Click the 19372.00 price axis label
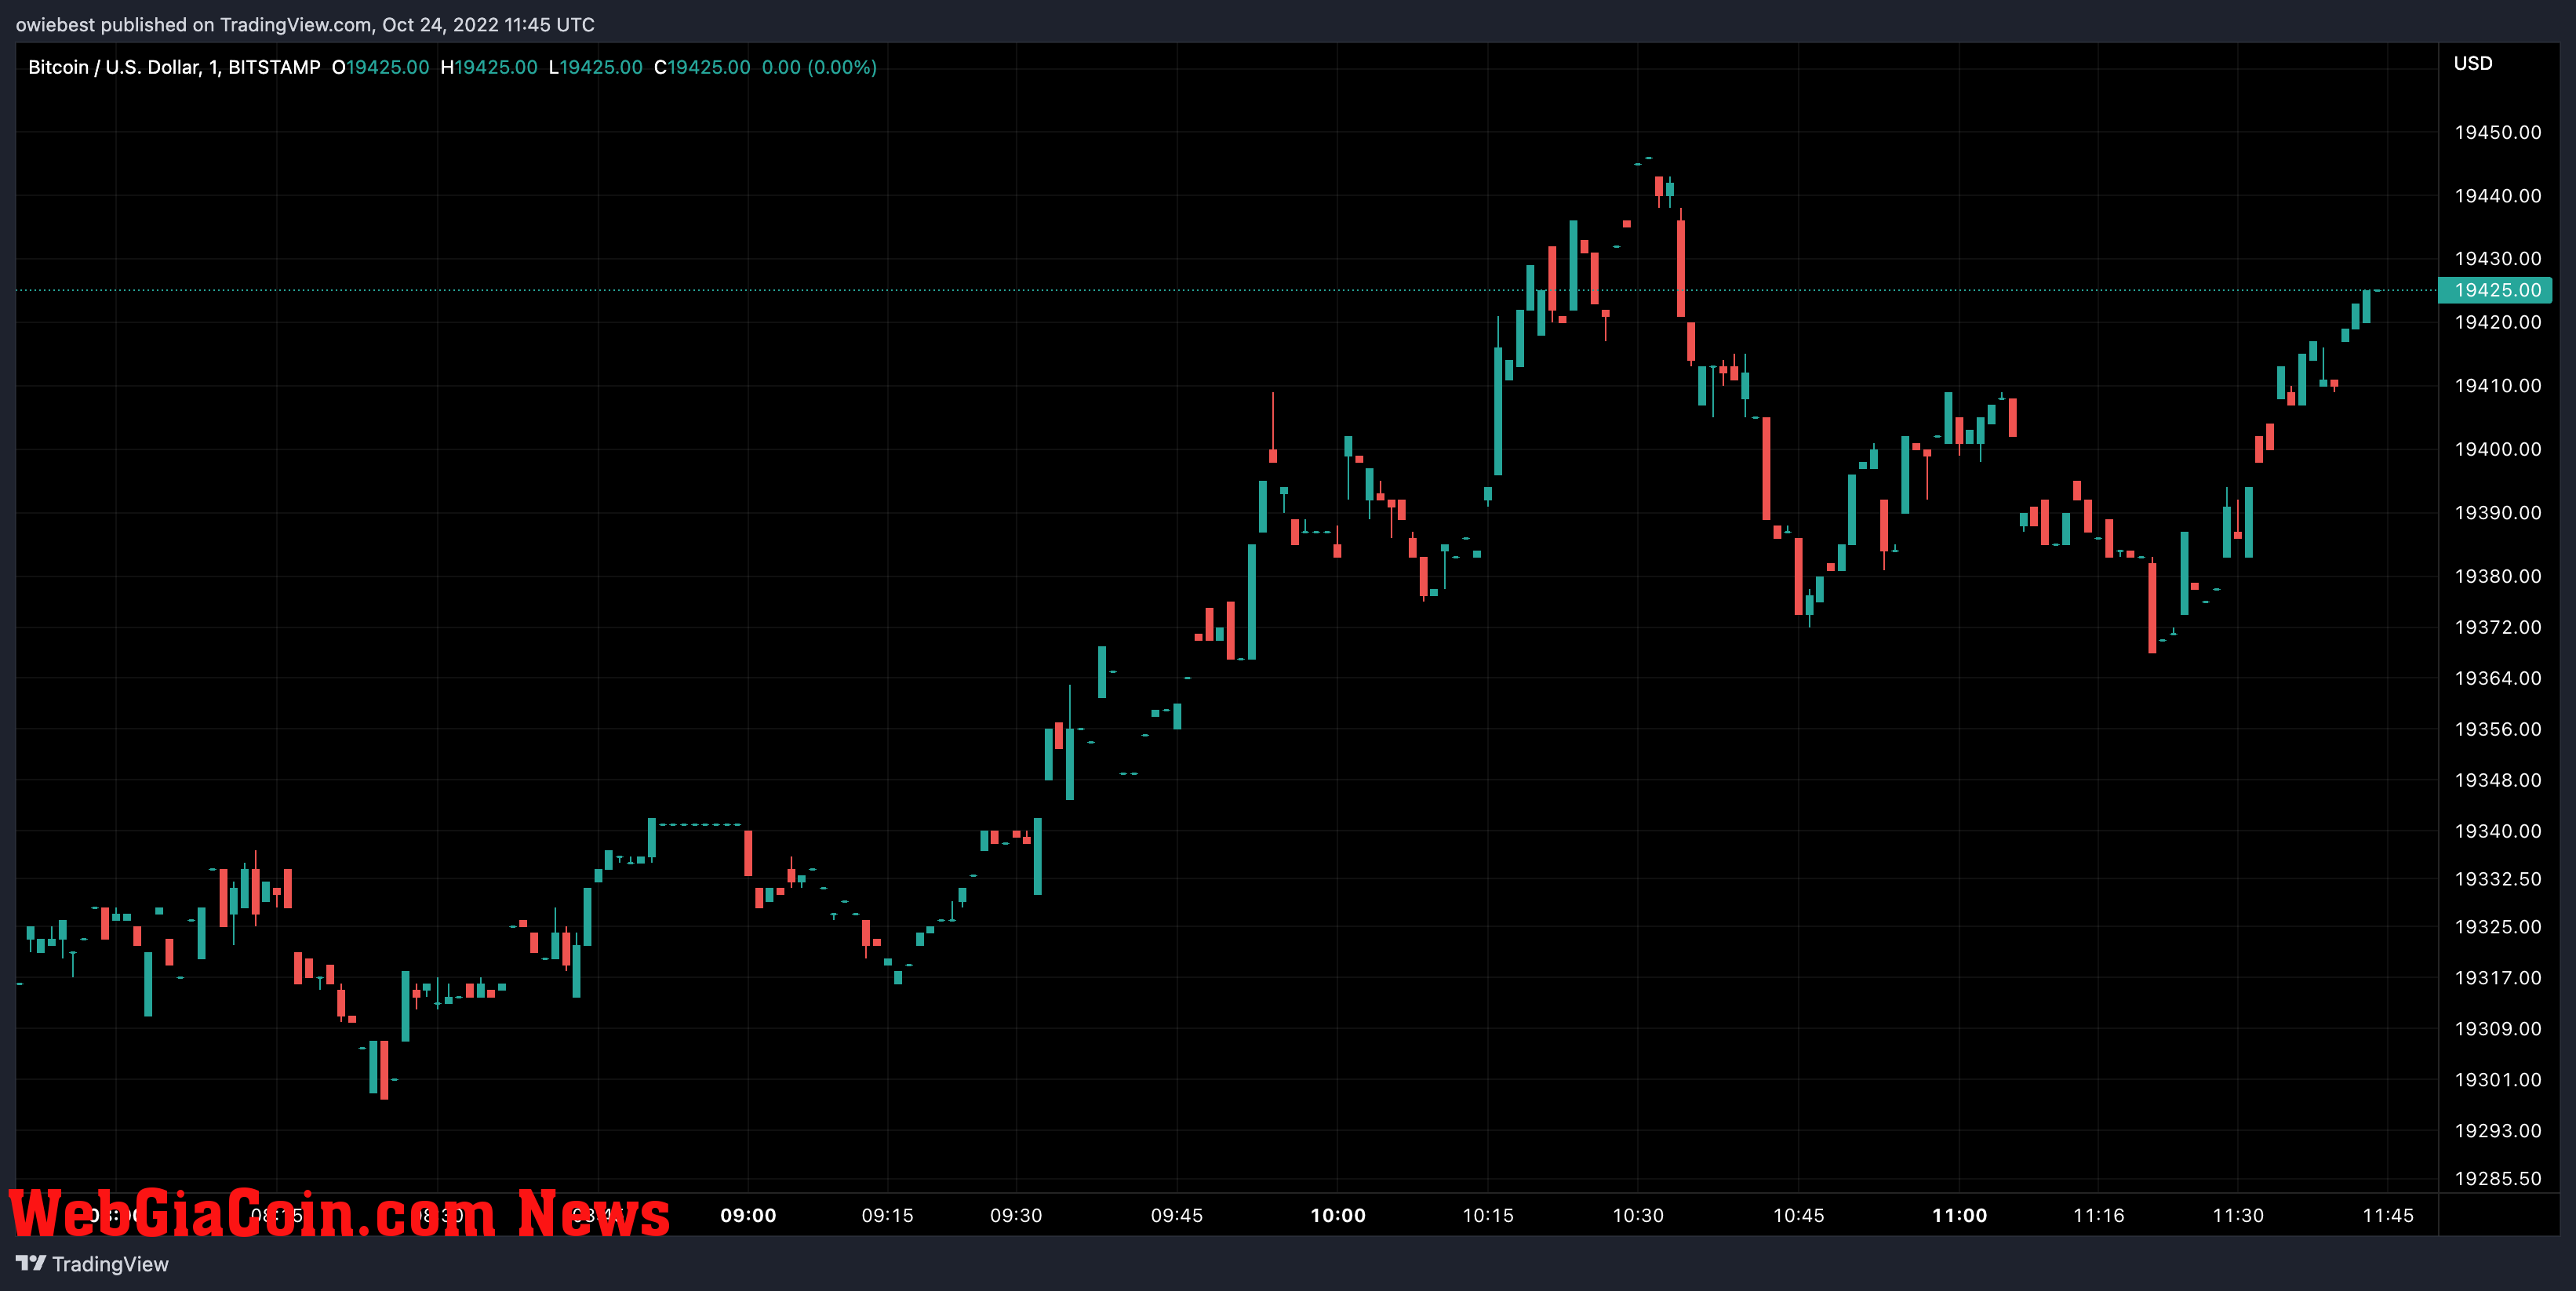Screen dimensions: 2576x1291 pyautogui.click(x=2497, y=627)
